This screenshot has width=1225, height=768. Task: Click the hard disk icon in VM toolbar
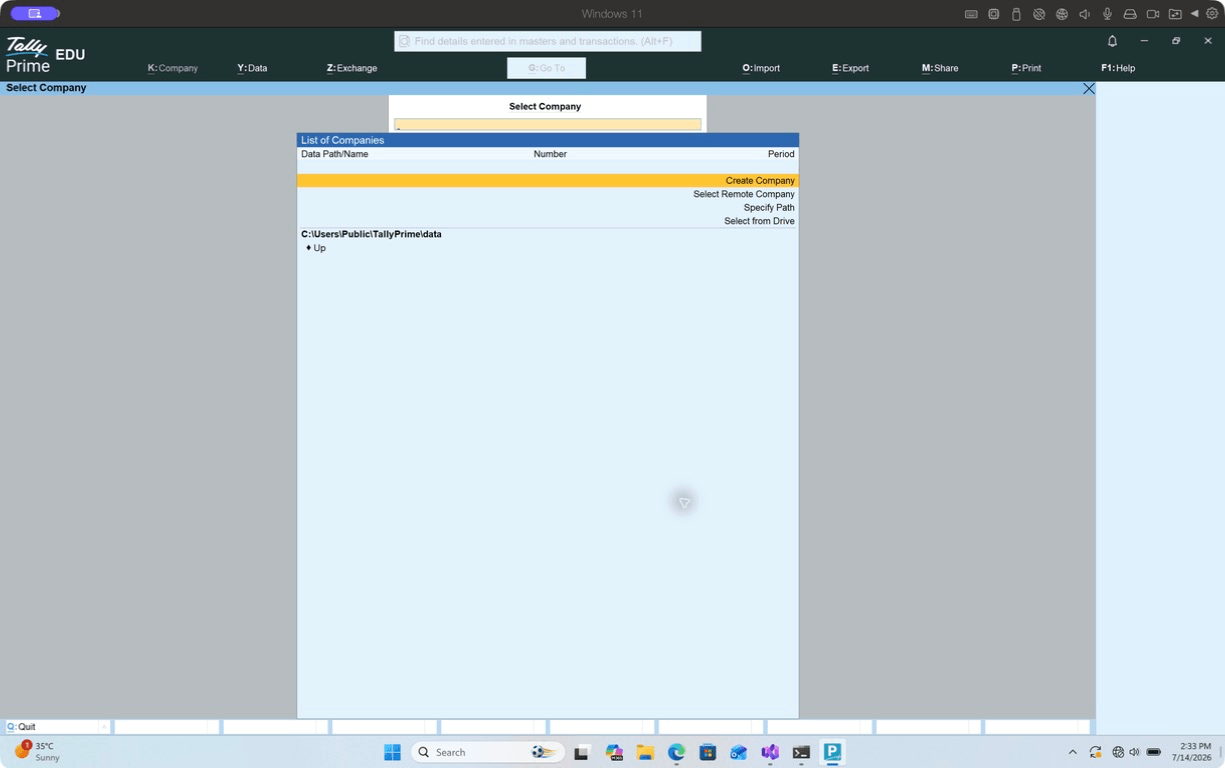tap(1130, 14)
